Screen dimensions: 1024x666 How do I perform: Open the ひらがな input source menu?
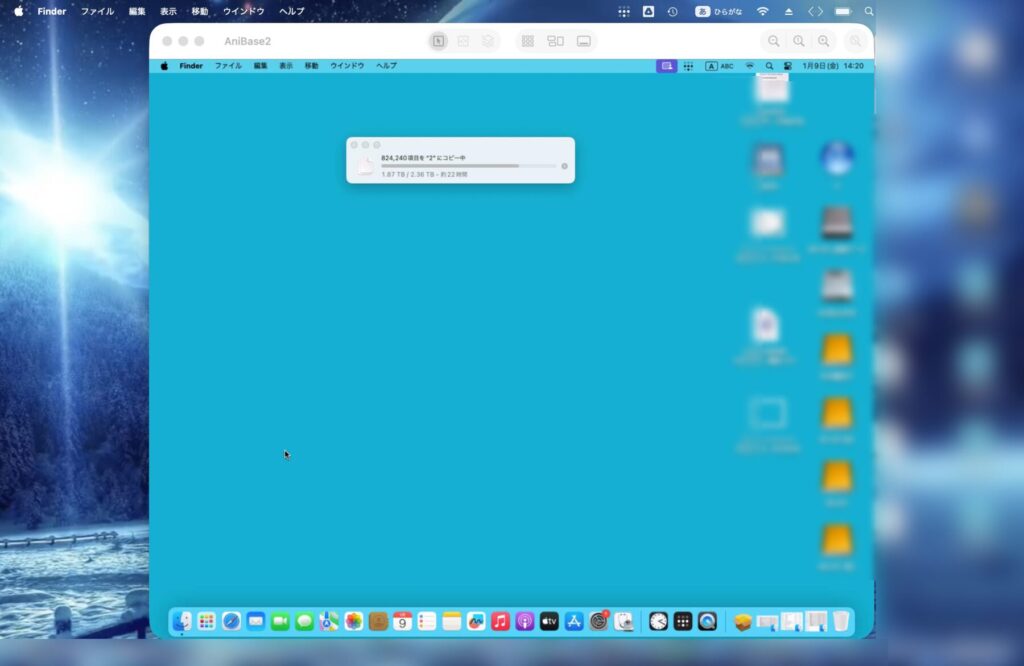719,11
